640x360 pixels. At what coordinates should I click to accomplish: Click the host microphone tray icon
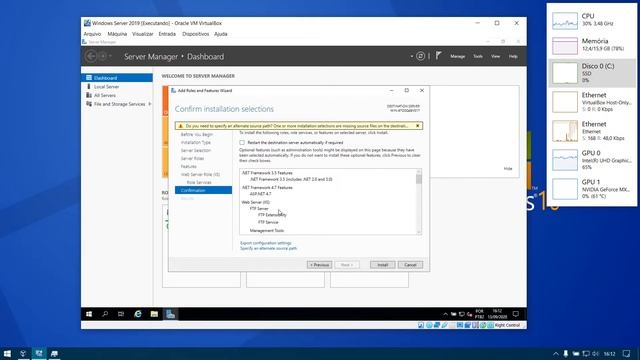[566, 353]
